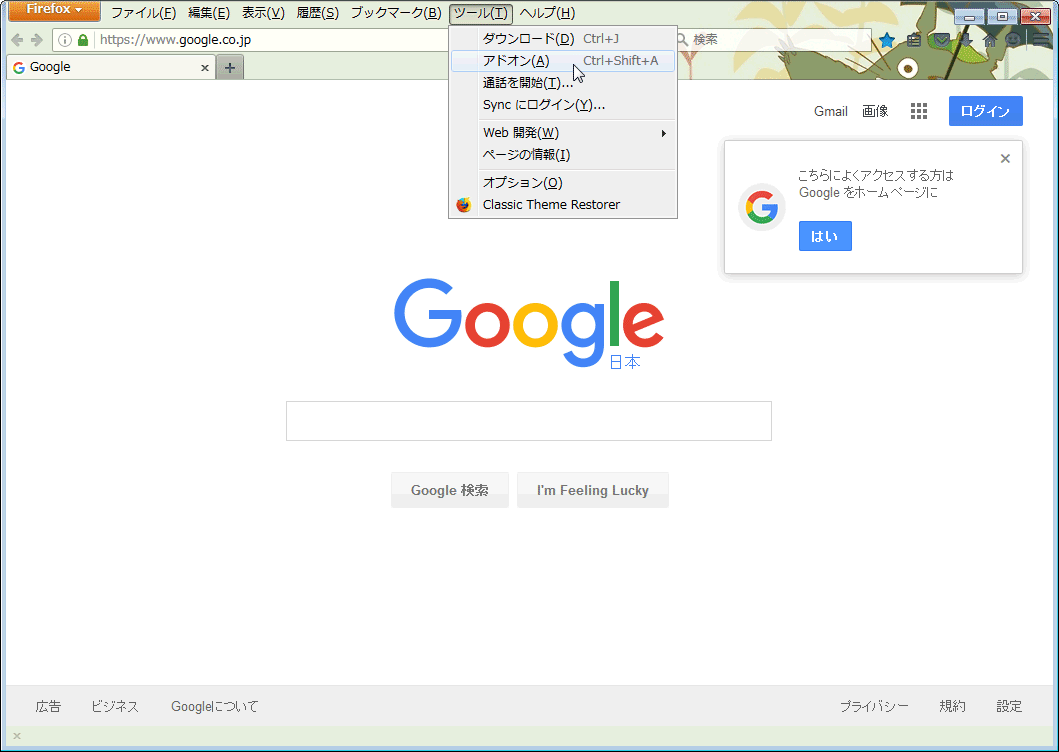Open the bookmarks list icon

point(914,41)
